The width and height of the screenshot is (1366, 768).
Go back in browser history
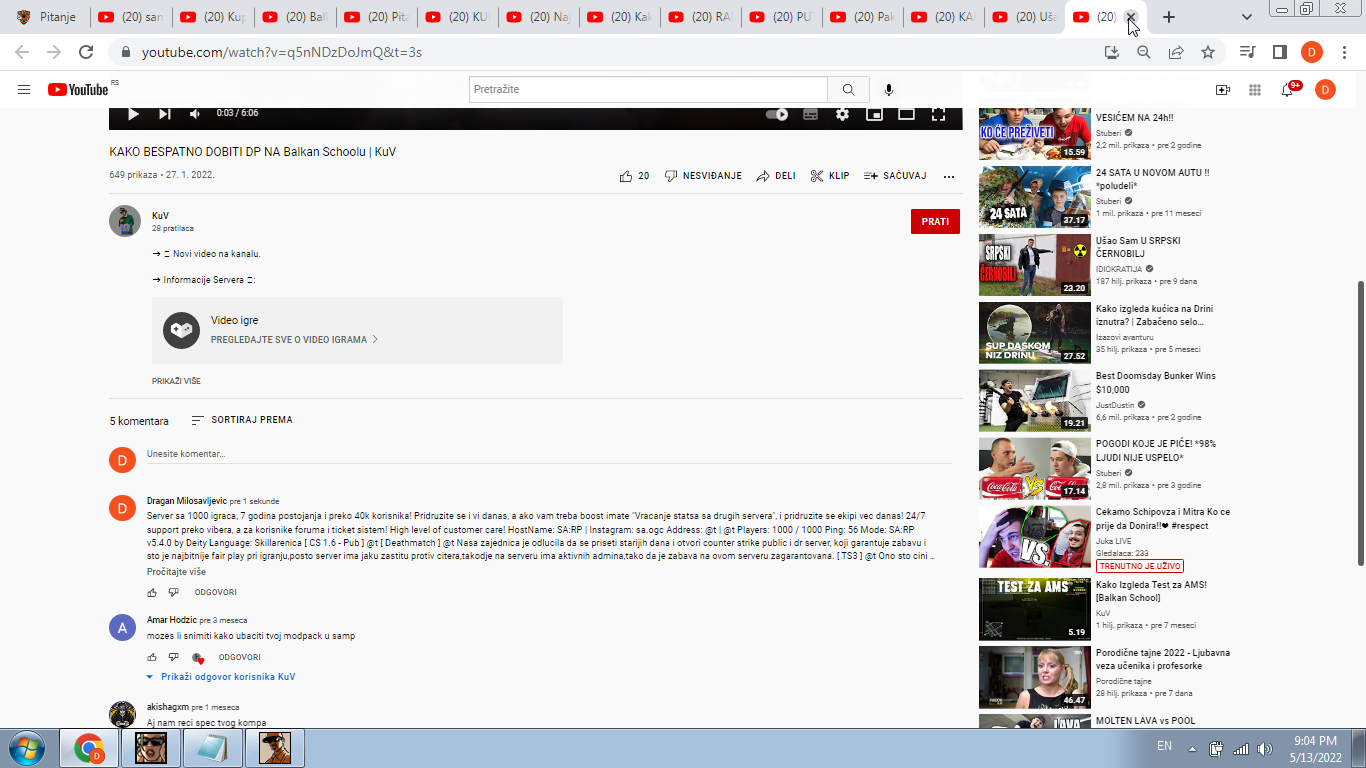point(22,52)
